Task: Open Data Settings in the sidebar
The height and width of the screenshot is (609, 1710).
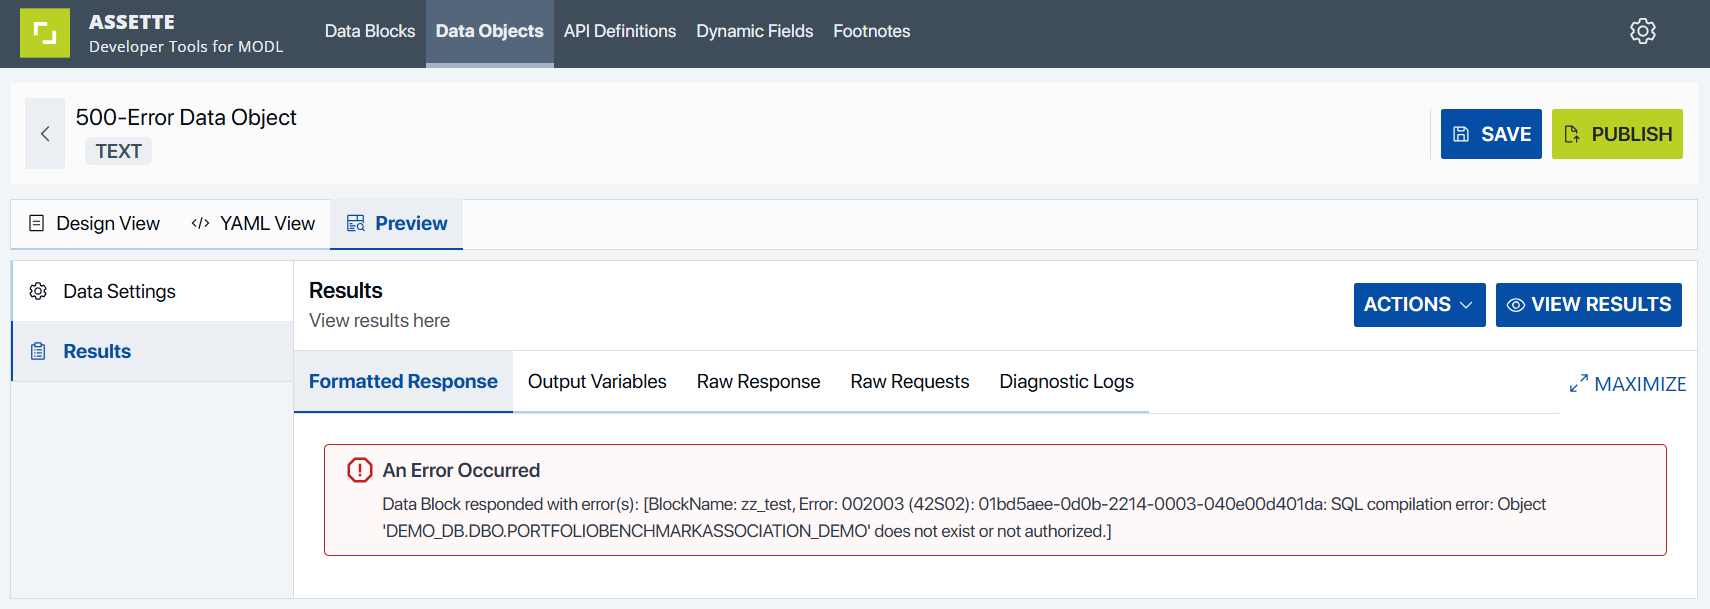Action: coord(119,291)
